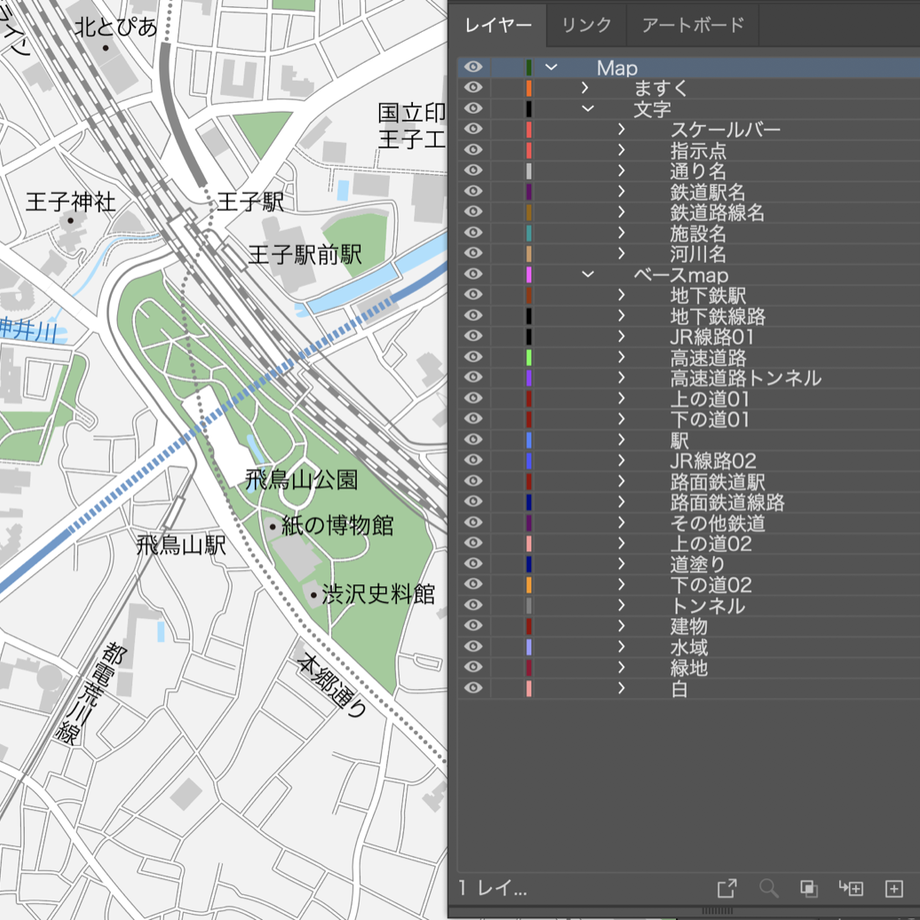Expand the 通り名 layer
Viewport: 920px width, 920px height.
tap(621, 171)
